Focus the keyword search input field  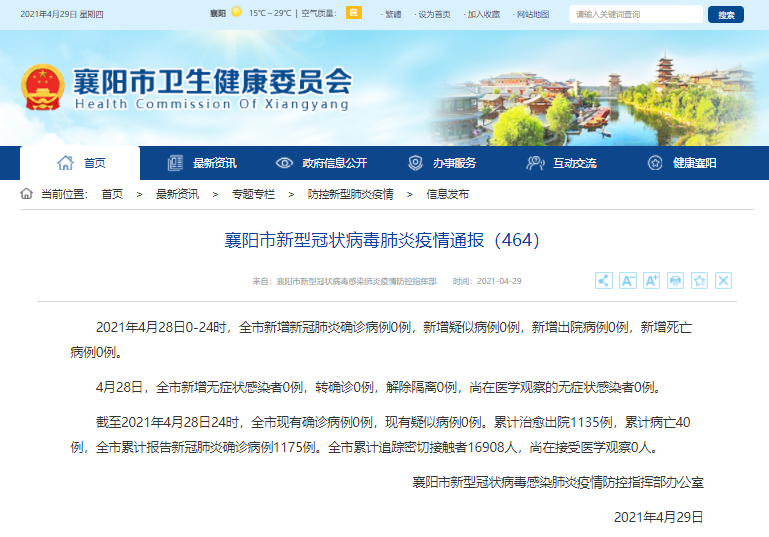(635, 14)
